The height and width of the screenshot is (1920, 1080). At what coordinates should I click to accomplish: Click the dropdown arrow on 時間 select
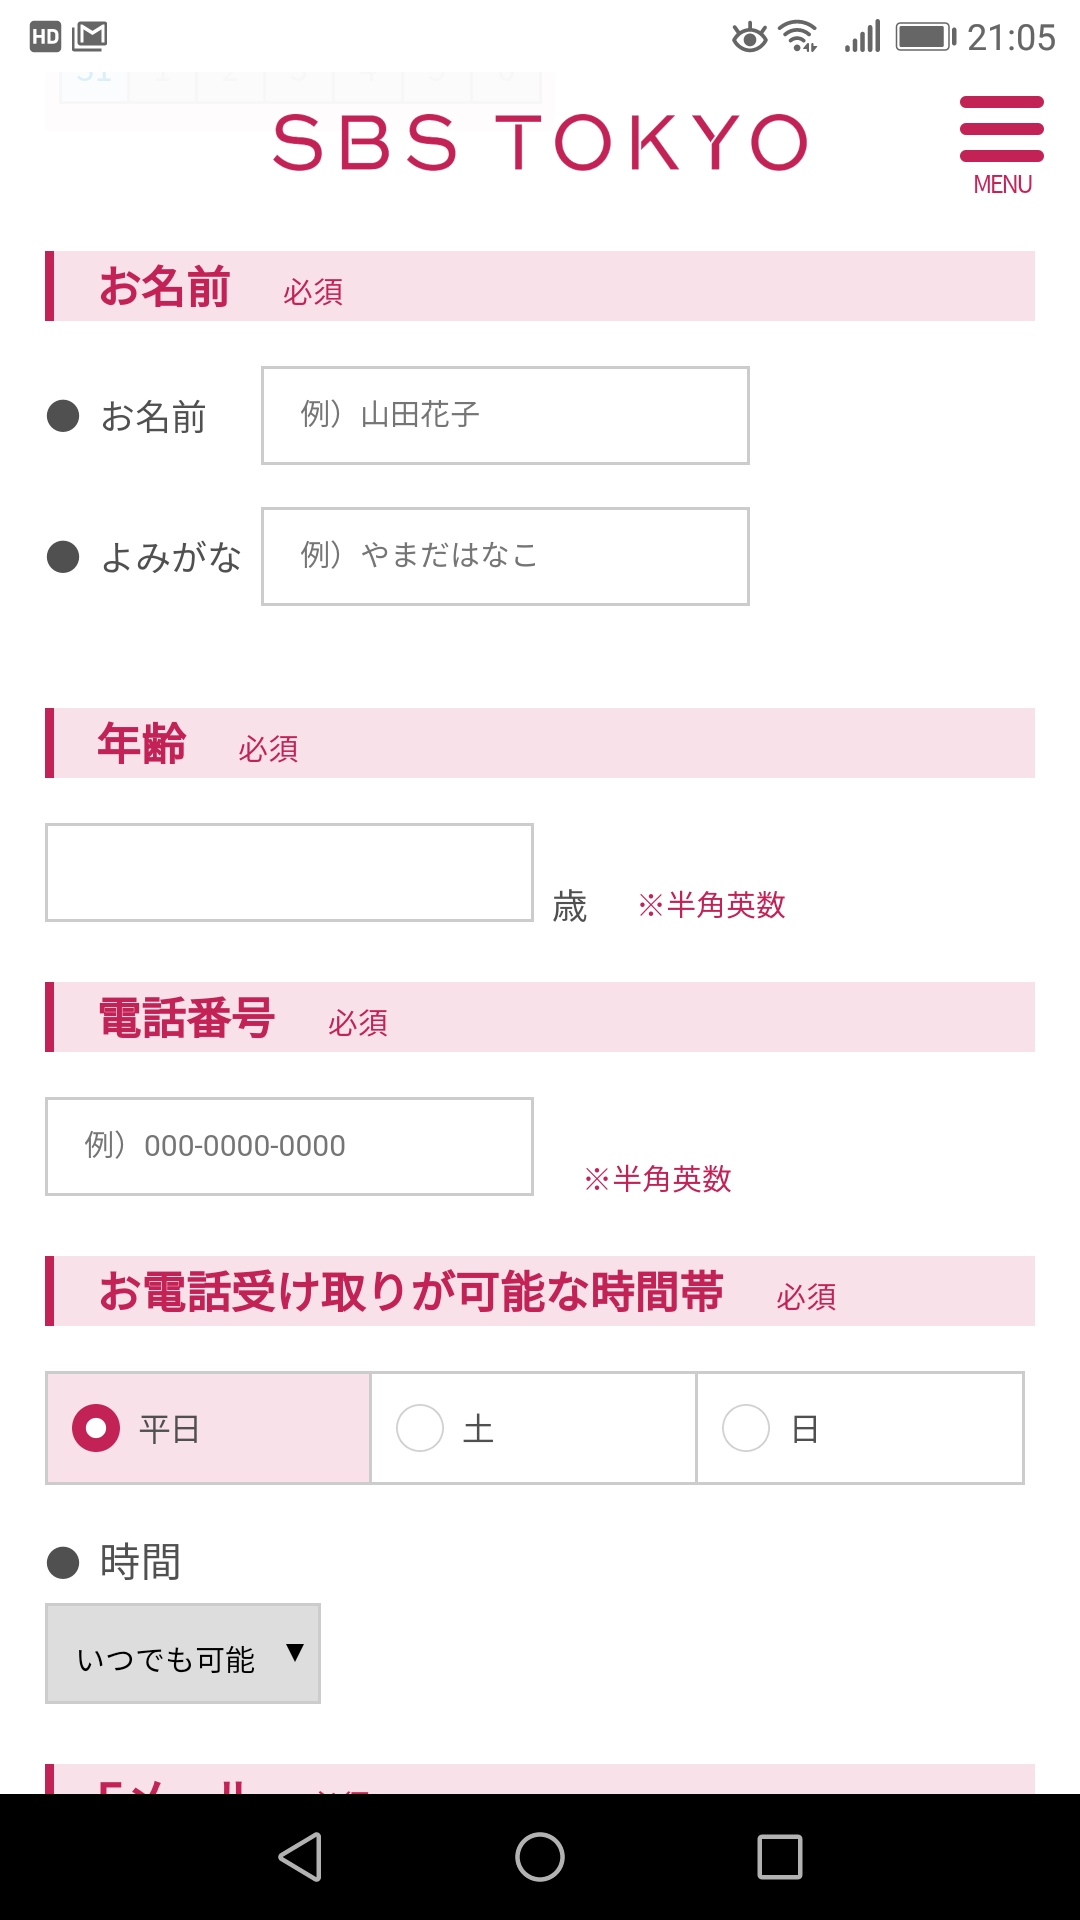coord(294,1652)
